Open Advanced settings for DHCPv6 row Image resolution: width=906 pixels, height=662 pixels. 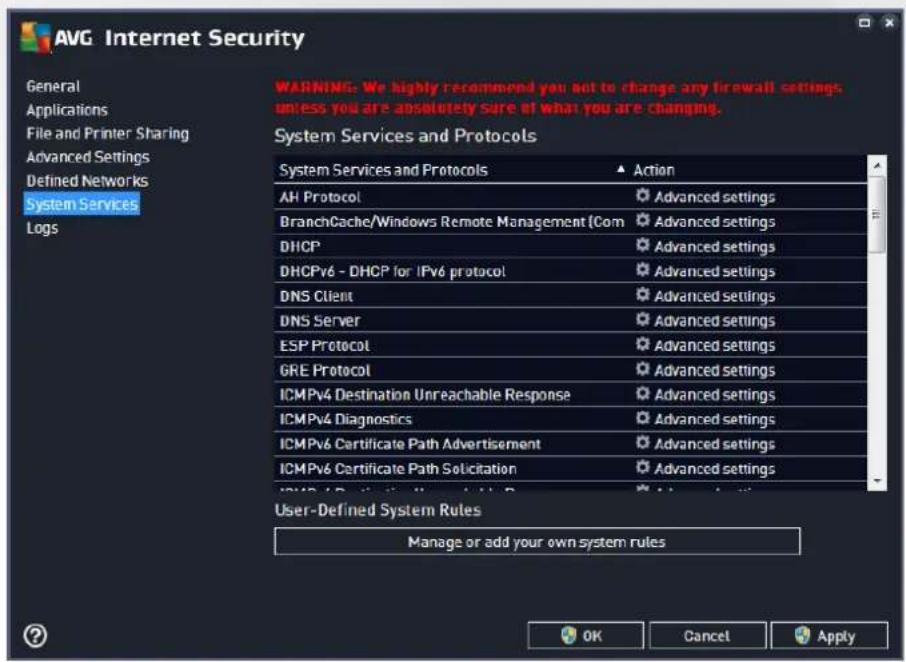[714, 272]
